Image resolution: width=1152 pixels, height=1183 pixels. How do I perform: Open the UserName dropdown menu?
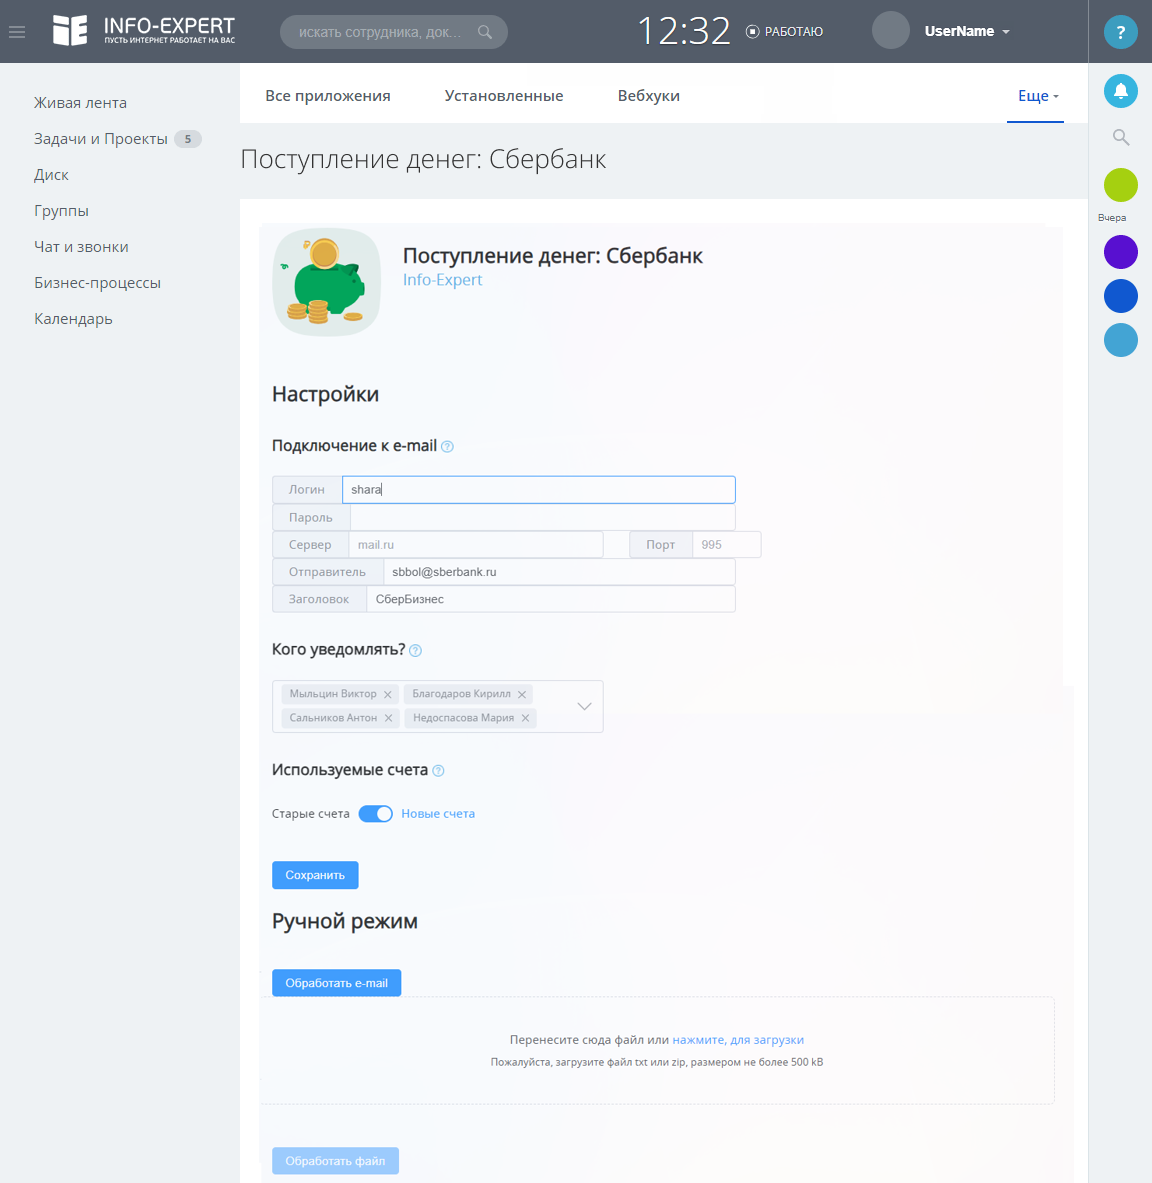click(967, 31)
